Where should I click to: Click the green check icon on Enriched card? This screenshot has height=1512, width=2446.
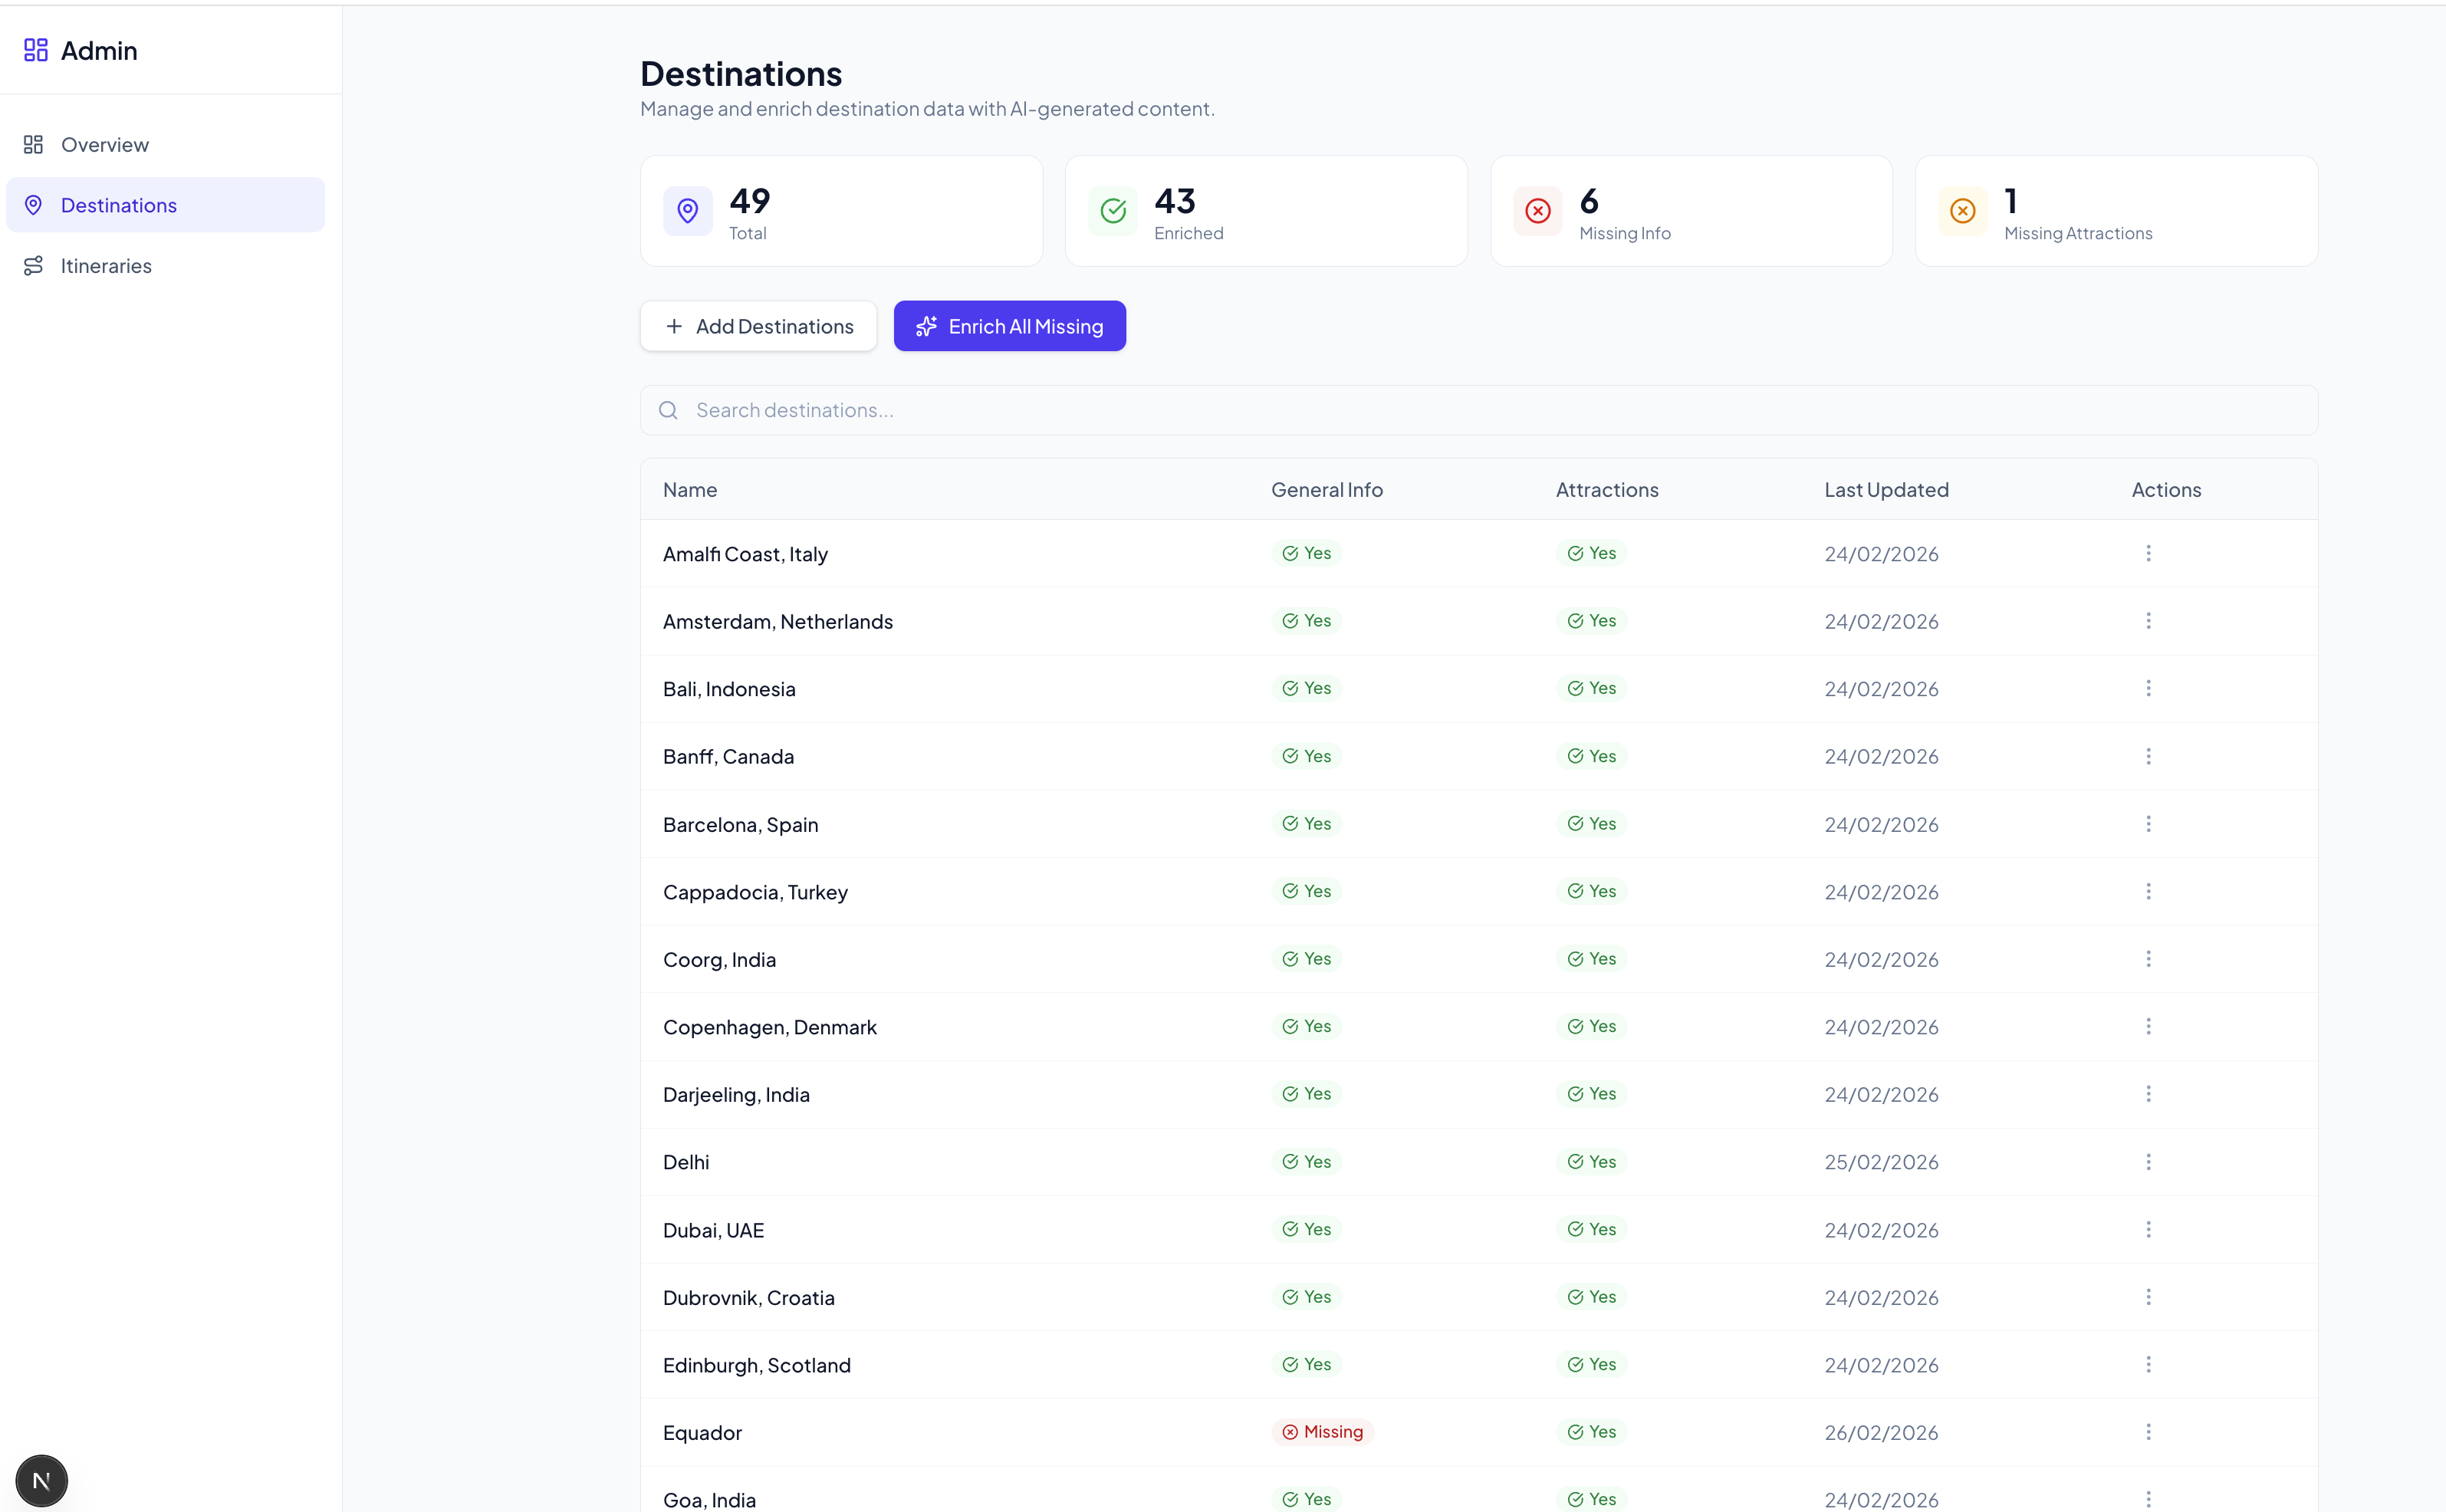coord(1112,211)
